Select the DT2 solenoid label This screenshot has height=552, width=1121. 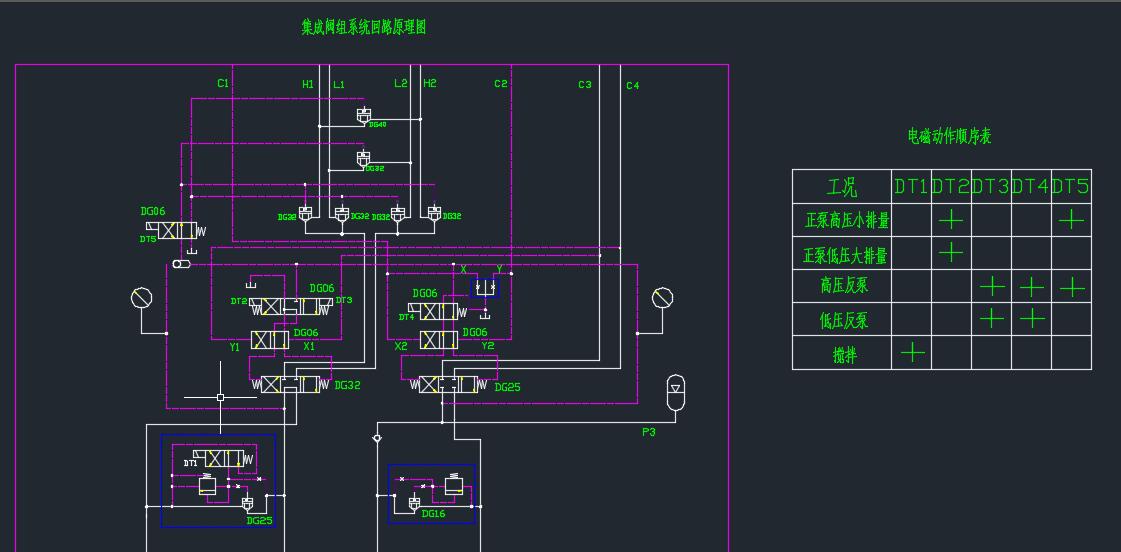click(x=239, y=301)
